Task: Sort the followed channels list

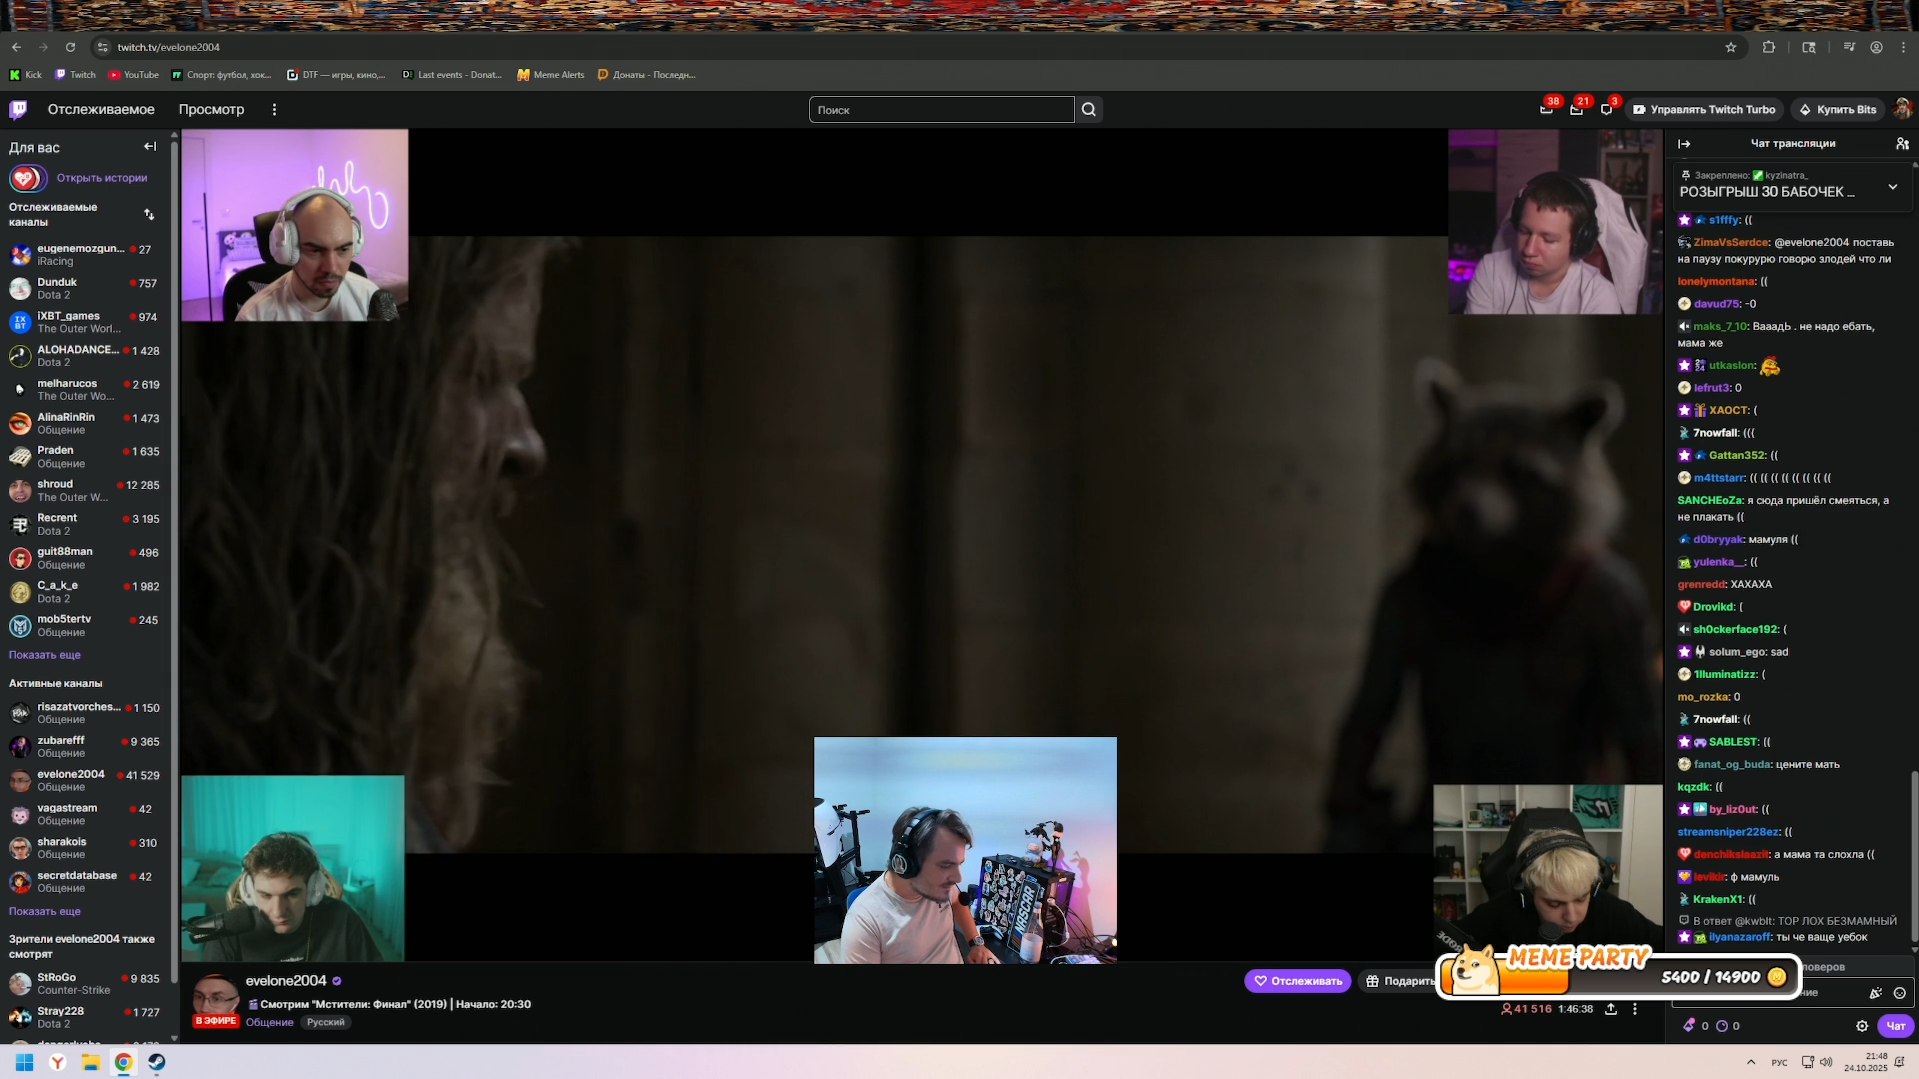Action: tap(149, 214)
